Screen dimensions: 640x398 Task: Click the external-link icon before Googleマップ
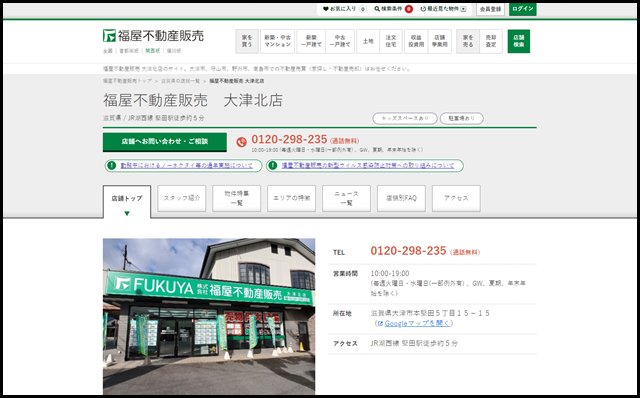(380, 324)
